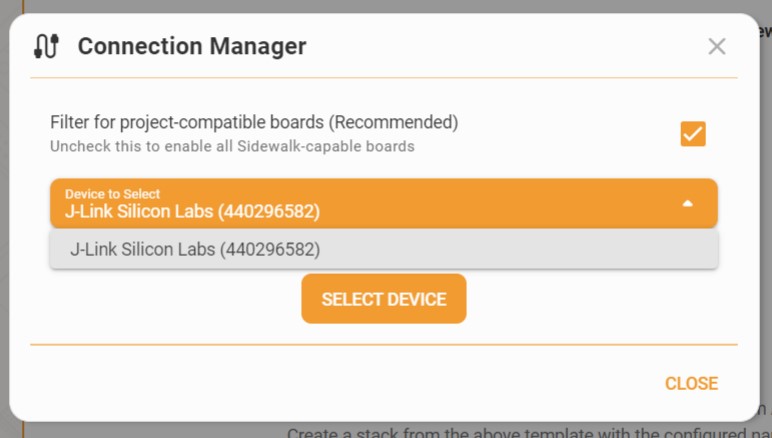The image size is (772, 438).
Task: Click the 'Device to Select' field label
Action: (112, 193)
